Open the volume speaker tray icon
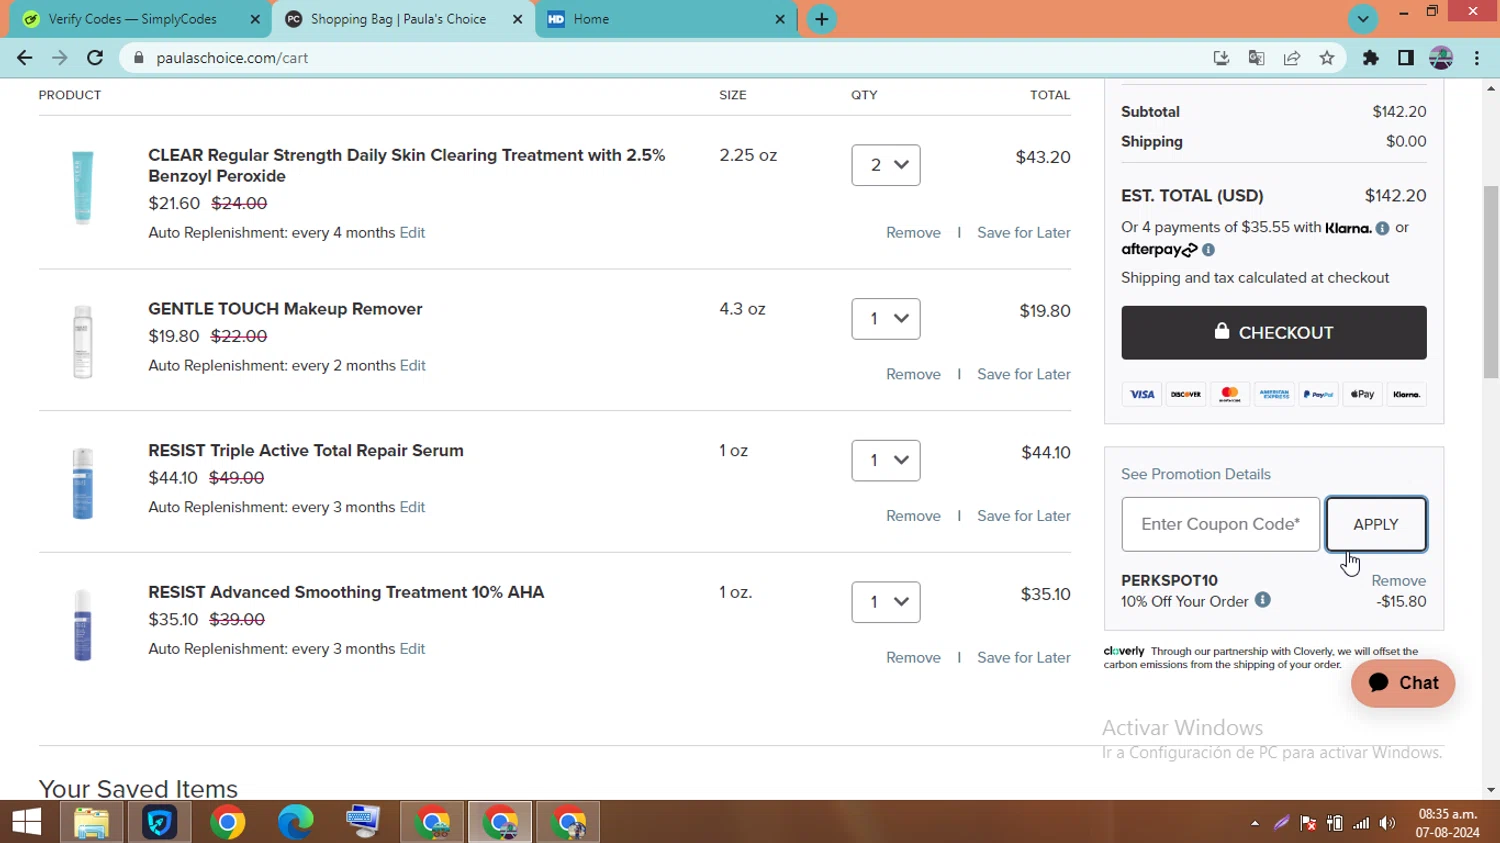Viewport: 1500px width, 843px height. tap(1387, 823)
